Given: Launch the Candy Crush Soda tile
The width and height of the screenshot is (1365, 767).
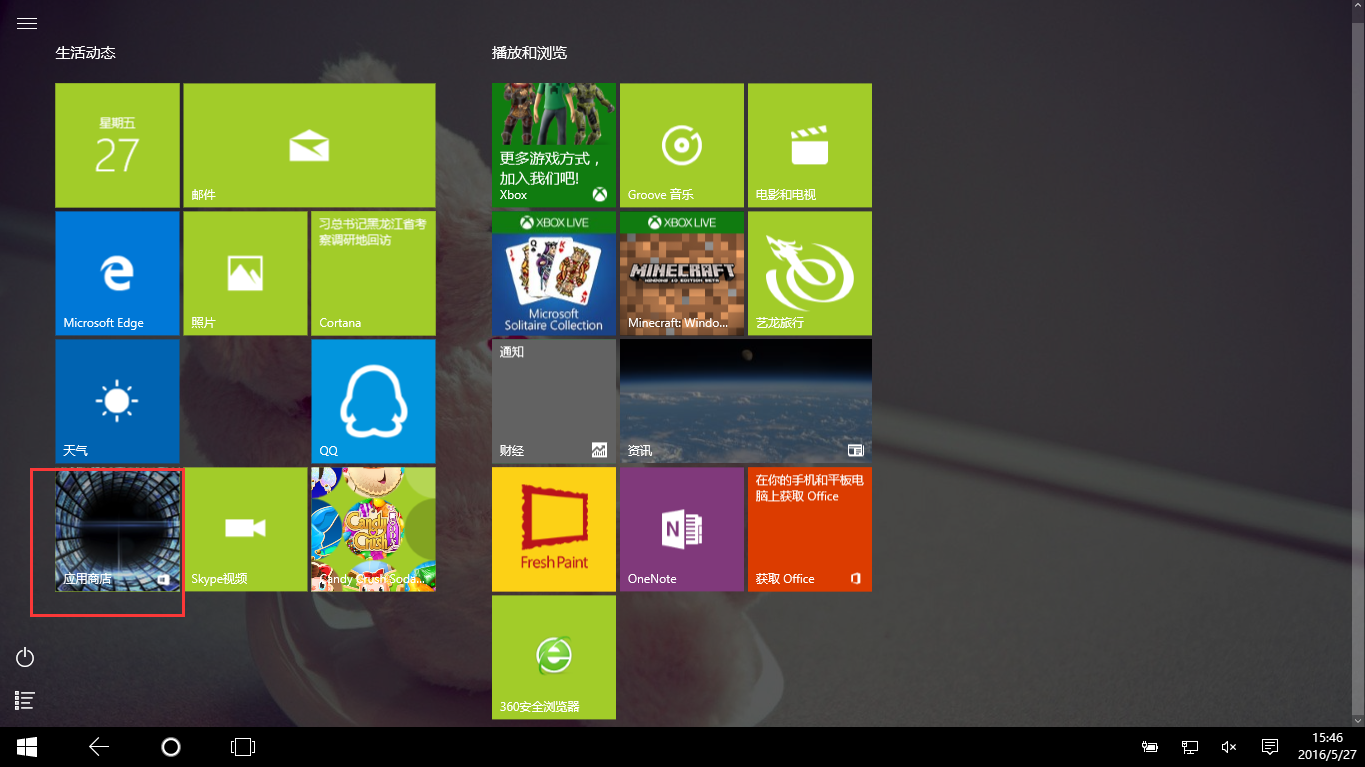Looking at the screenshot, I should pos(373,529).
